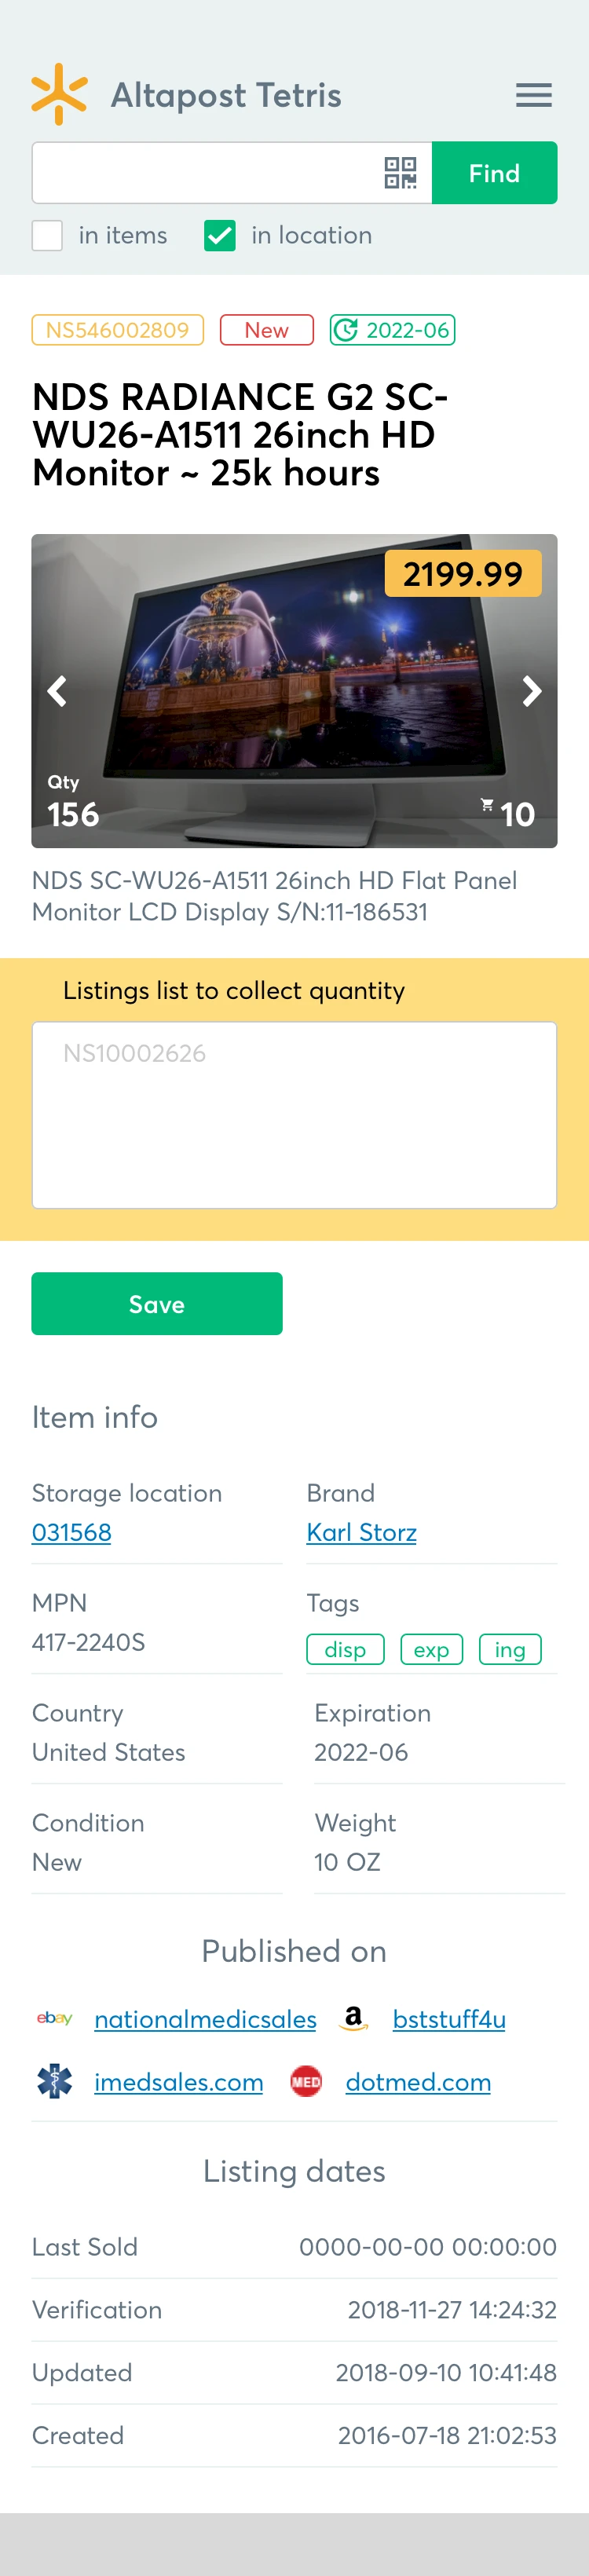Select the "disp" tag
The width and height of the screenshot is (589, 2576).
(x=345, y=1649)
